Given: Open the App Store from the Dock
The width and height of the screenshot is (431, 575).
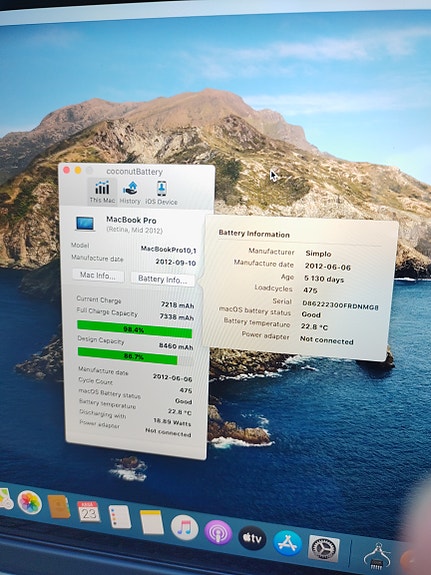Looking at the screenshot, I should [288, 543].
